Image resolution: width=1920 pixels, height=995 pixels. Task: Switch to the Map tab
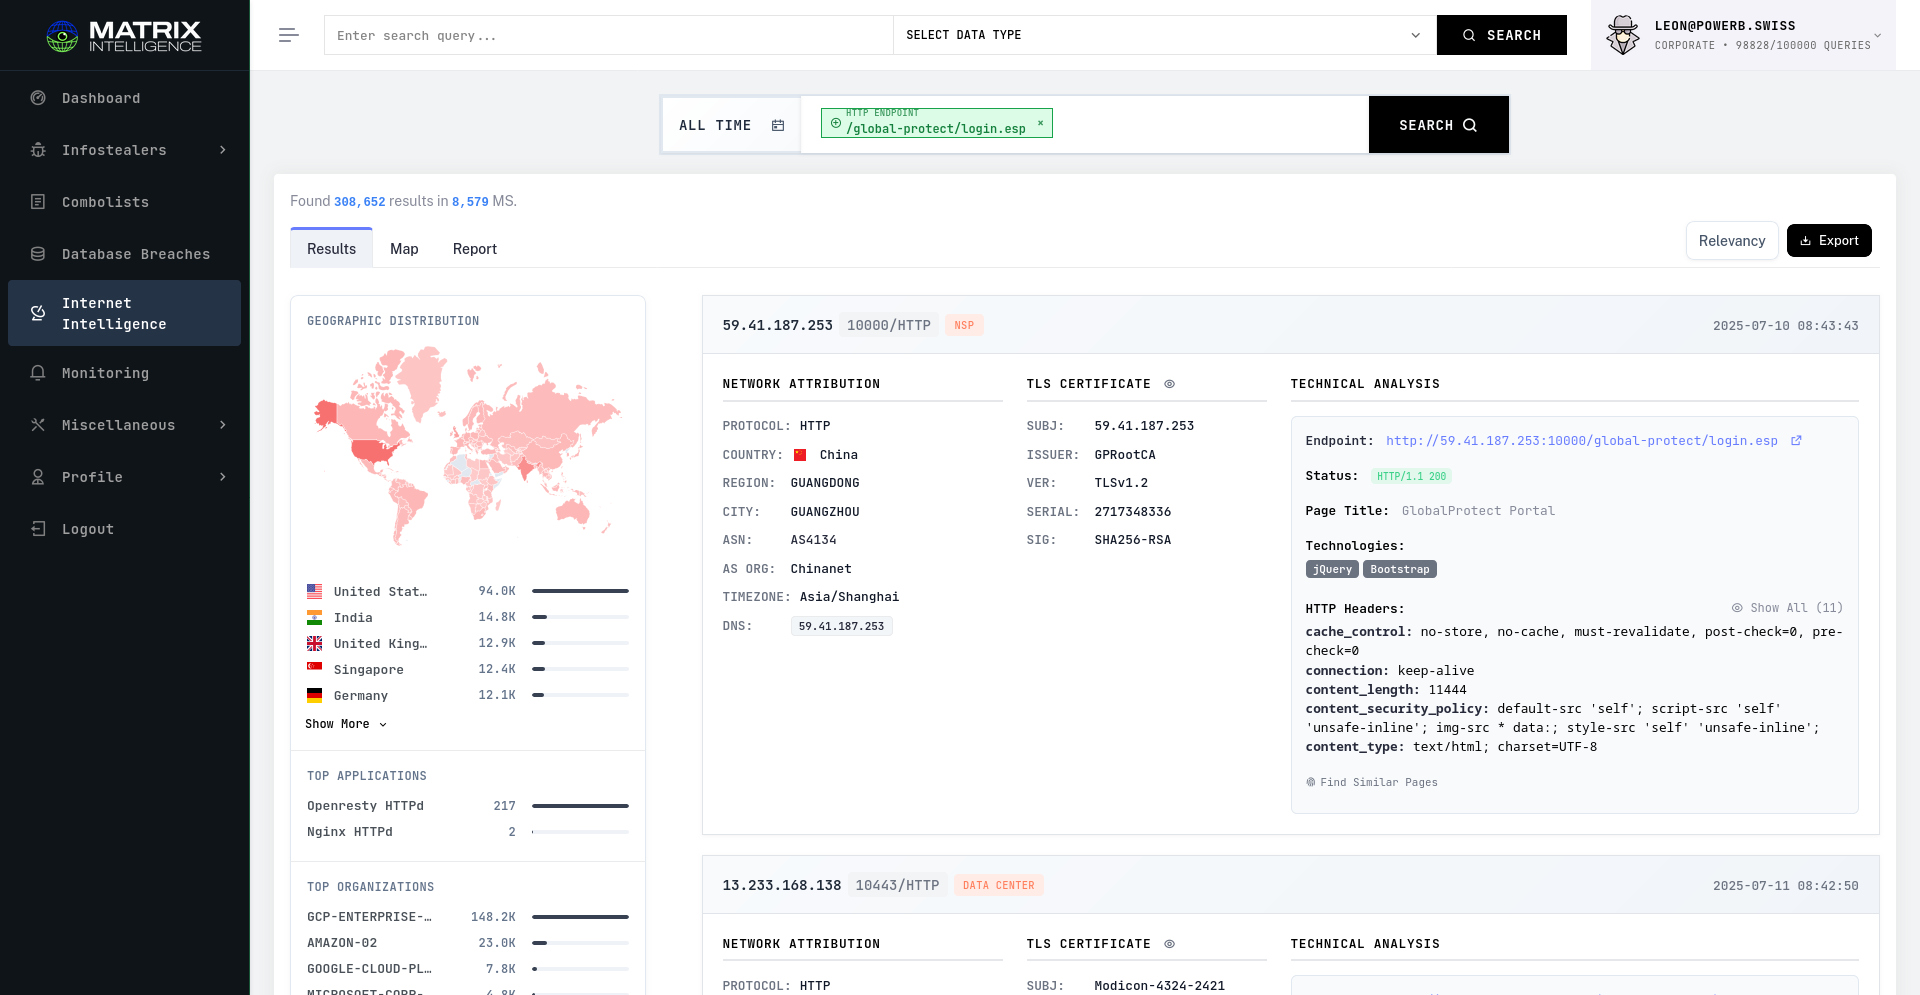click(404, 249)
